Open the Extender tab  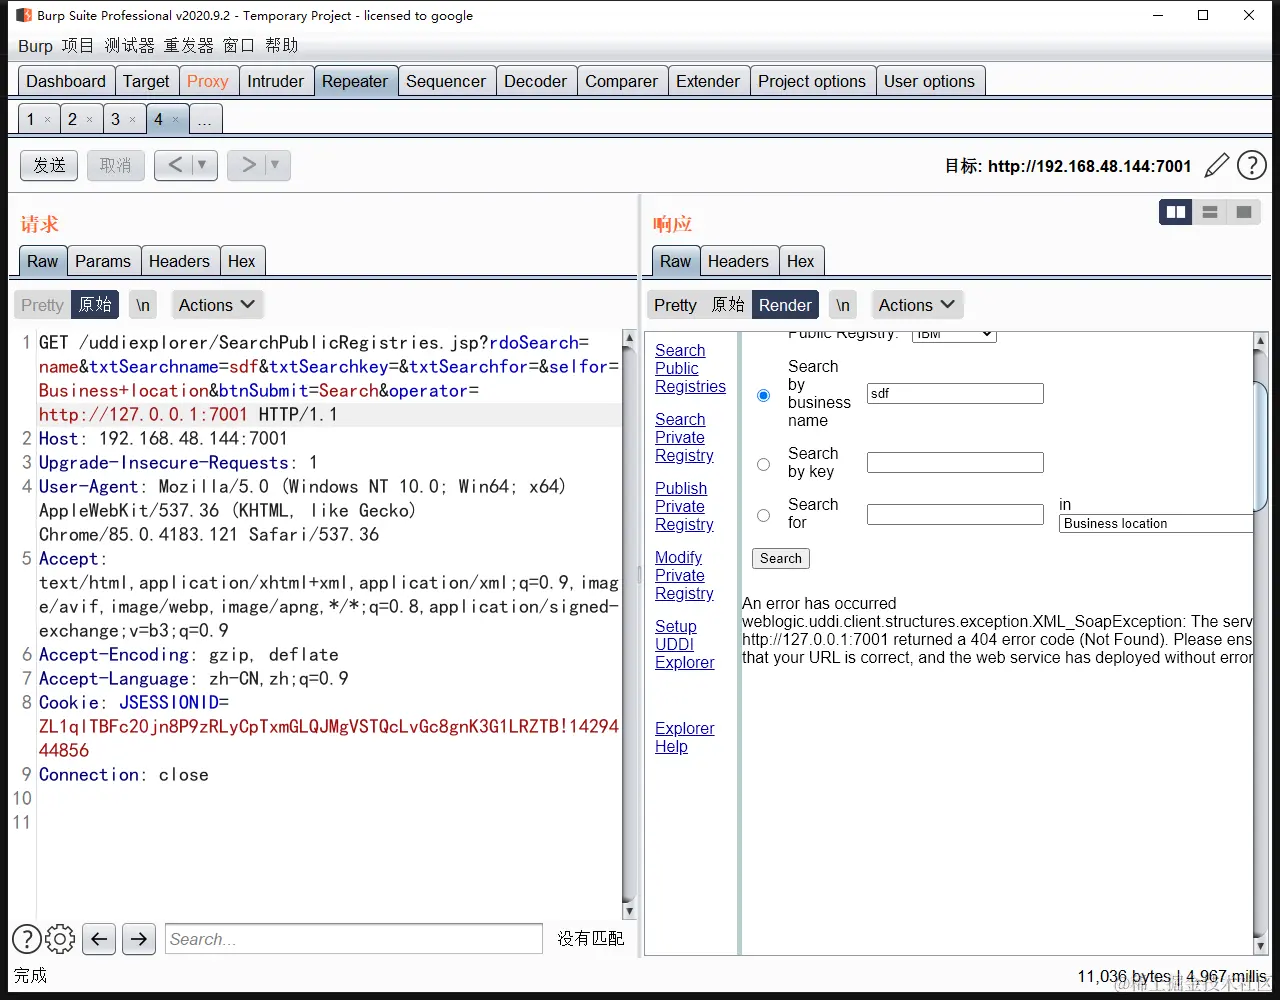coord(708,81)
